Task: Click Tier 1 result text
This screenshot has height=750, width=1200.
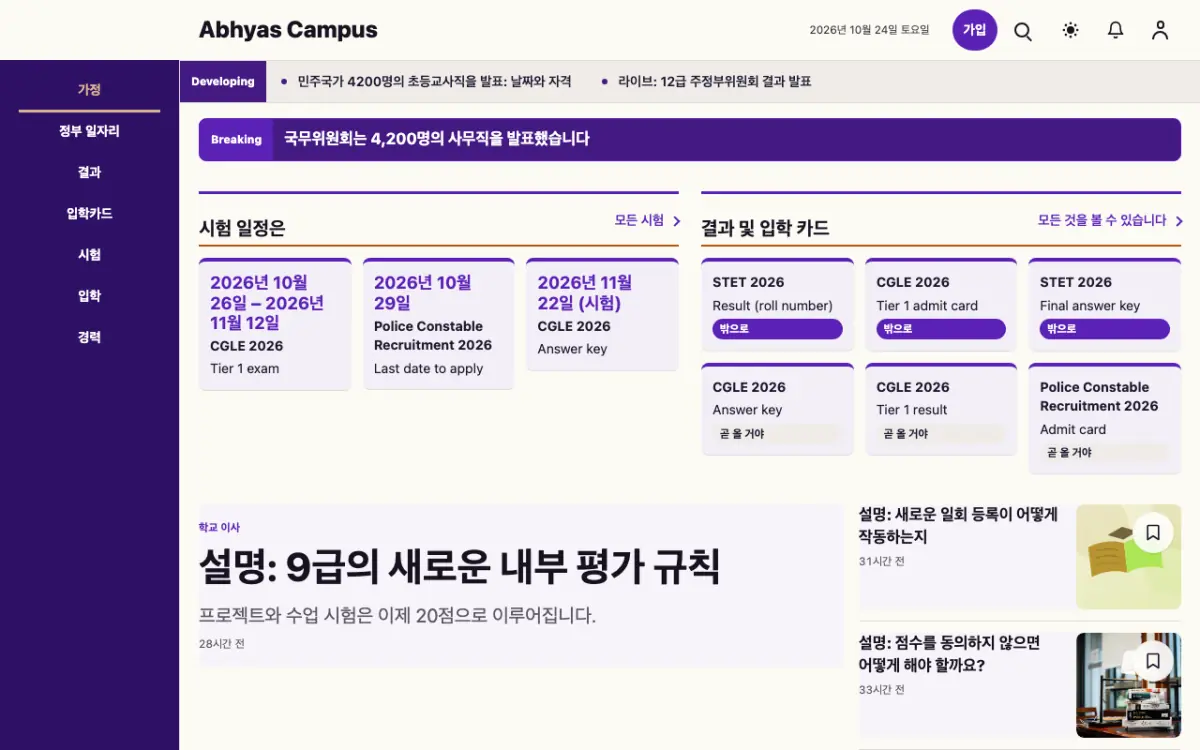Action: click(911, 410)
